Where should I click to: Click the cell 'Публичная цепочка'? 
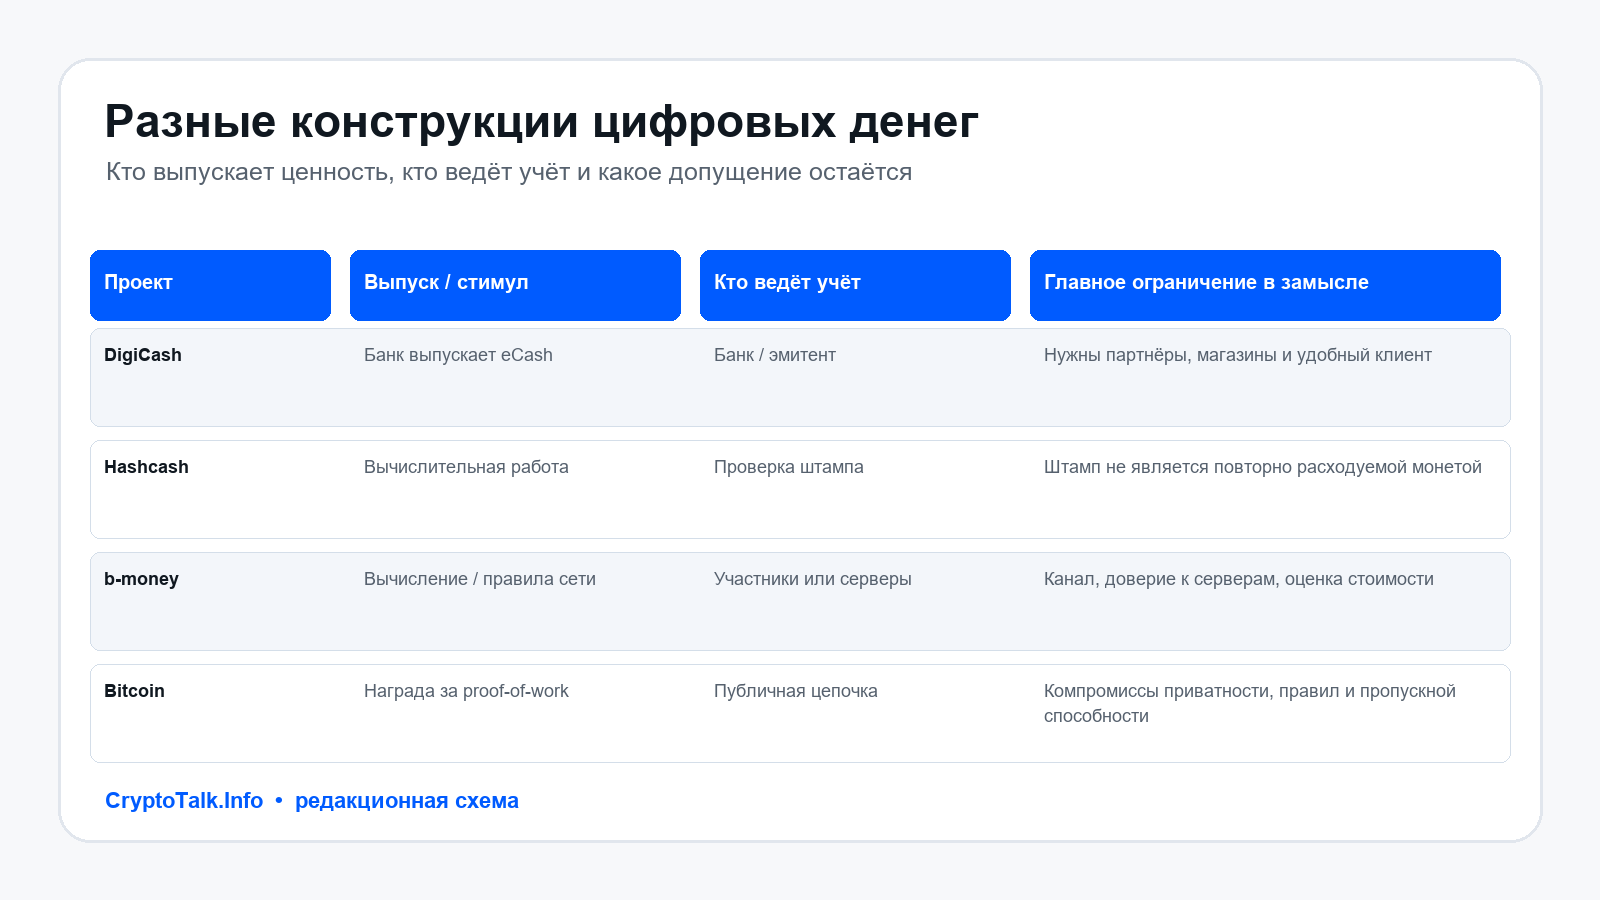click(x=796, y=691)
